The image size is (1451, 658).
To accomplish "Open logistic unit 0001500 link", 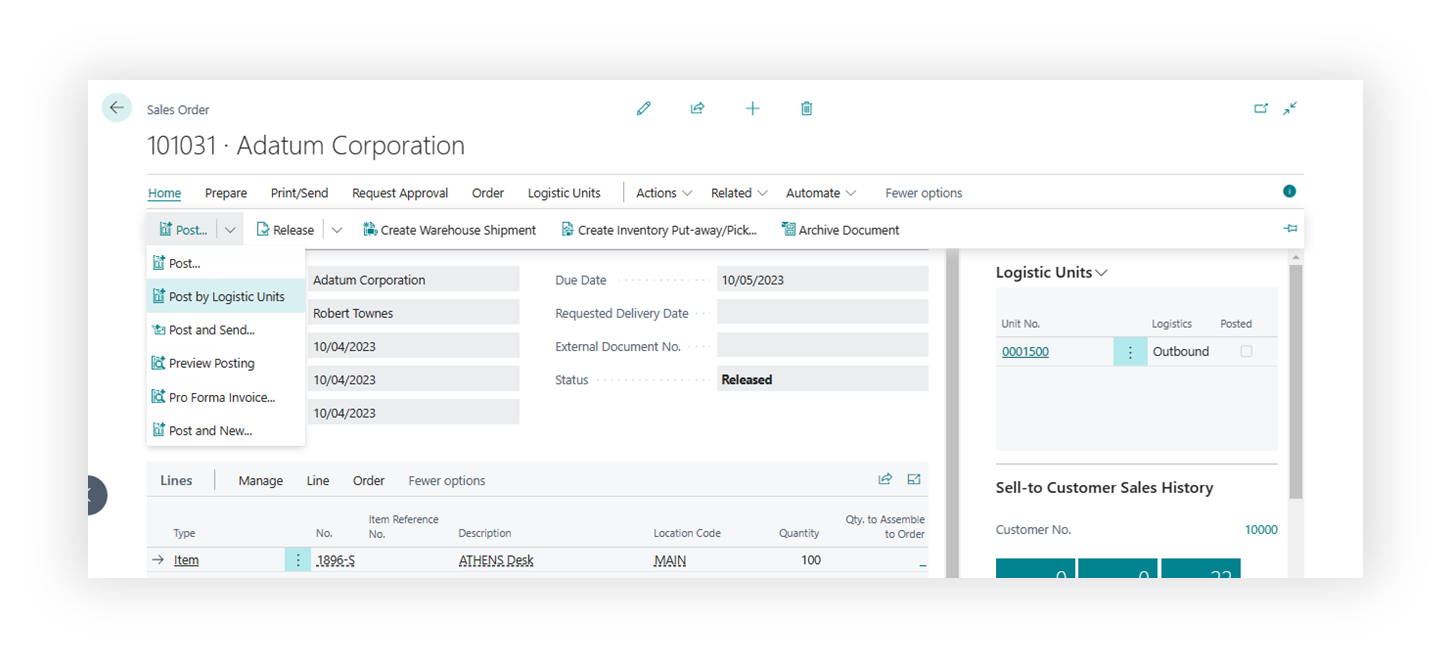I will tap(1025, 352).
